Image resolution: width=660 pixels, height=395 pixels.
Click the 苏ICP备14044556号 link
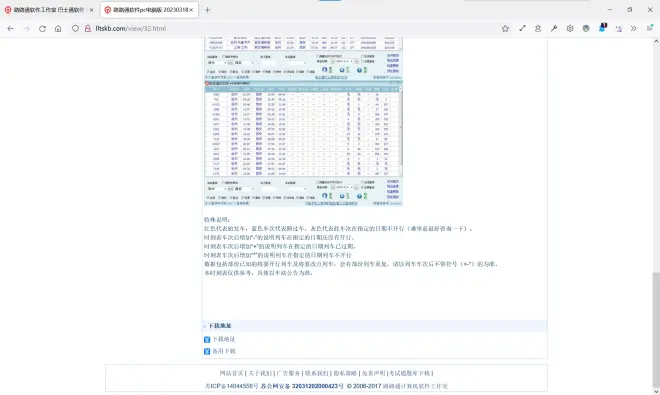coord(231,386)
